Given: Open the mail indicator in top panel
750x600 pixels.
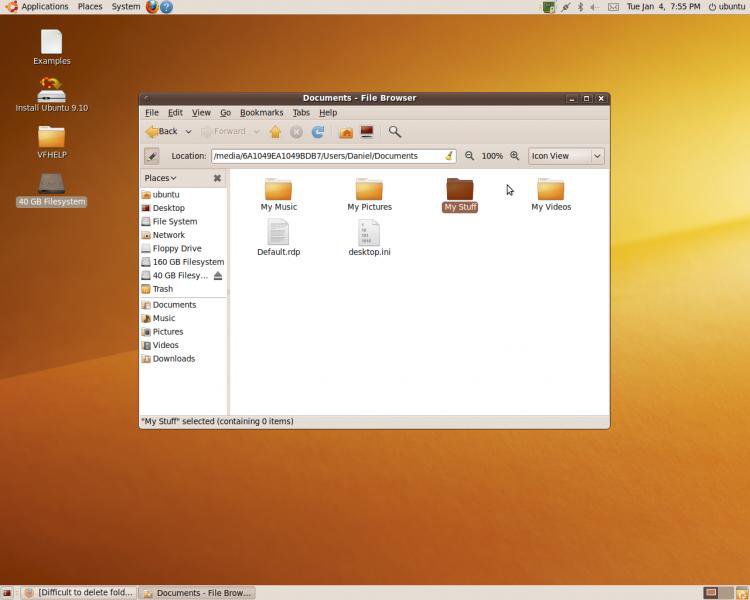Looking at the screenshot, I should point(613,7).
